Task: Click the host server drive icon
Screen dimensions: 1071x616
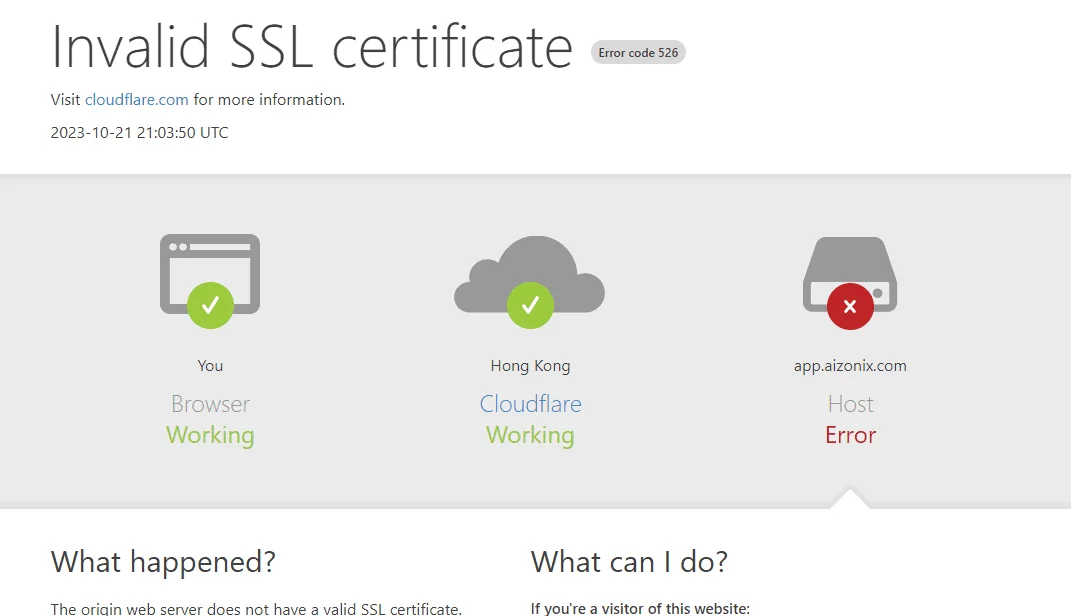Action: (x=850, y=273)
